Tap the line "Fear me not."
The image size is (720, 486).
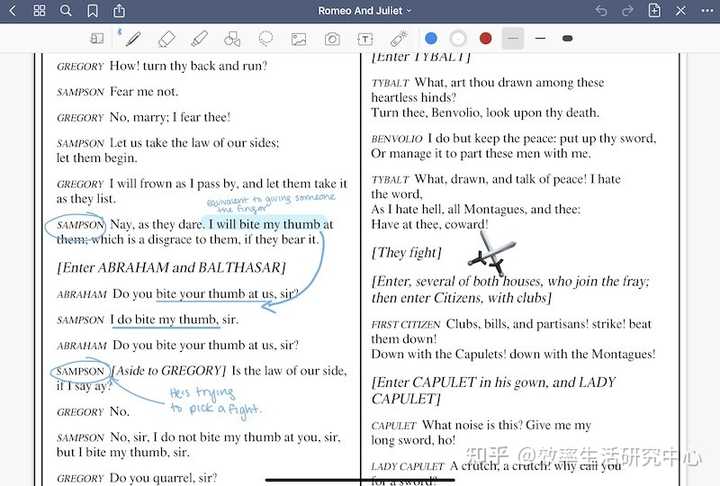(144, 92)
